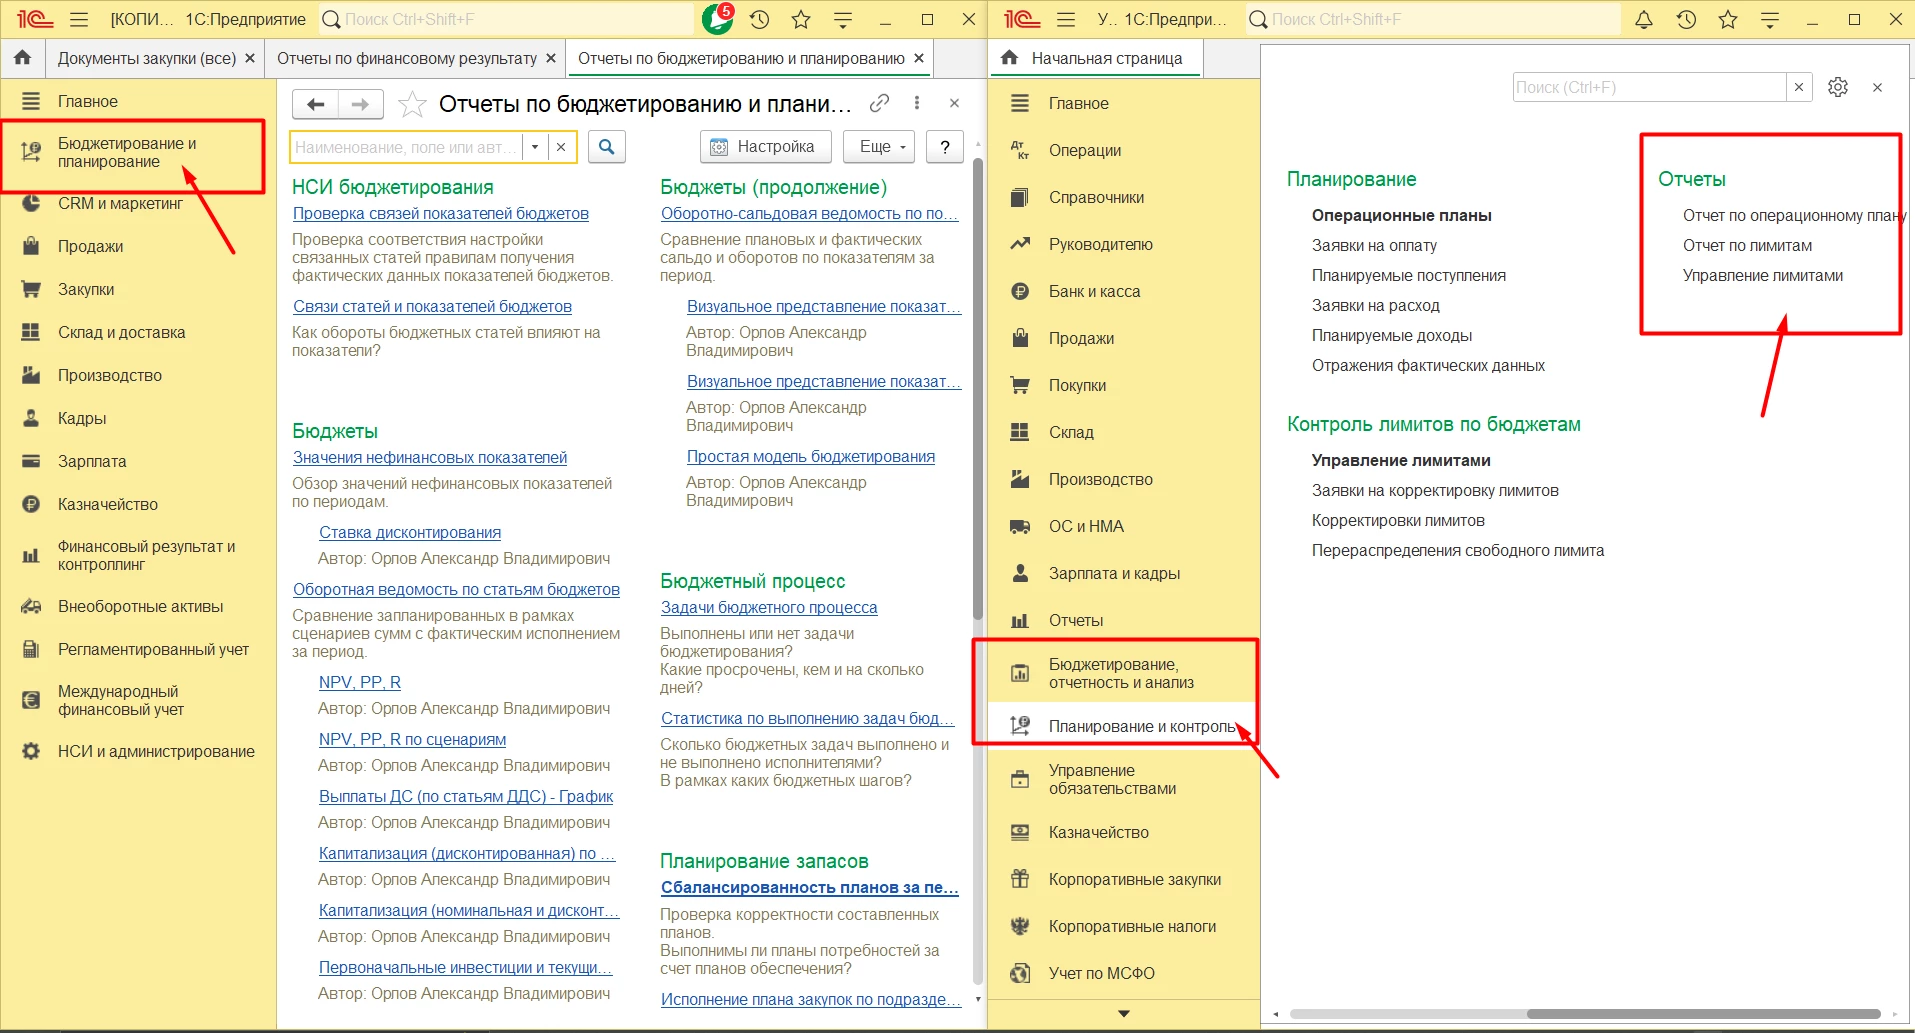The height and width of the screenshot is (1033, 1915).
Task: Open main menu hamburger in left window
Action: pos(80,19)
